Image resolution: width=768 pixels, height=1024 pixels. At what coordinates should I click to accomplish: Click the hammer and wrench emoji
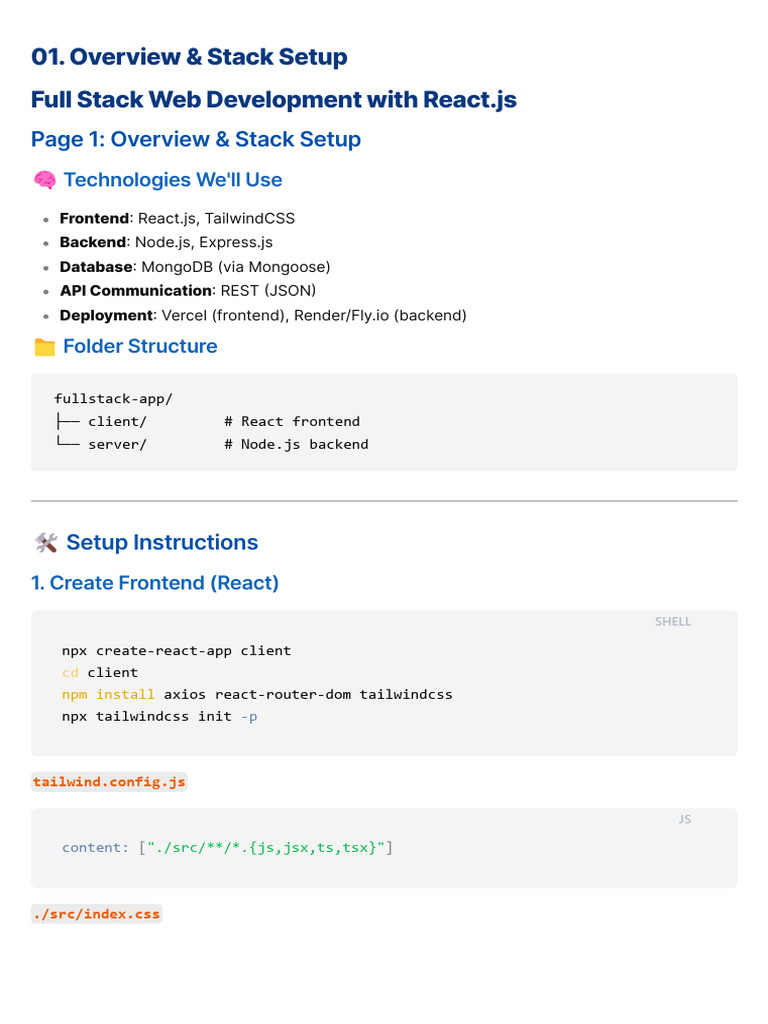tap(45, 543)
